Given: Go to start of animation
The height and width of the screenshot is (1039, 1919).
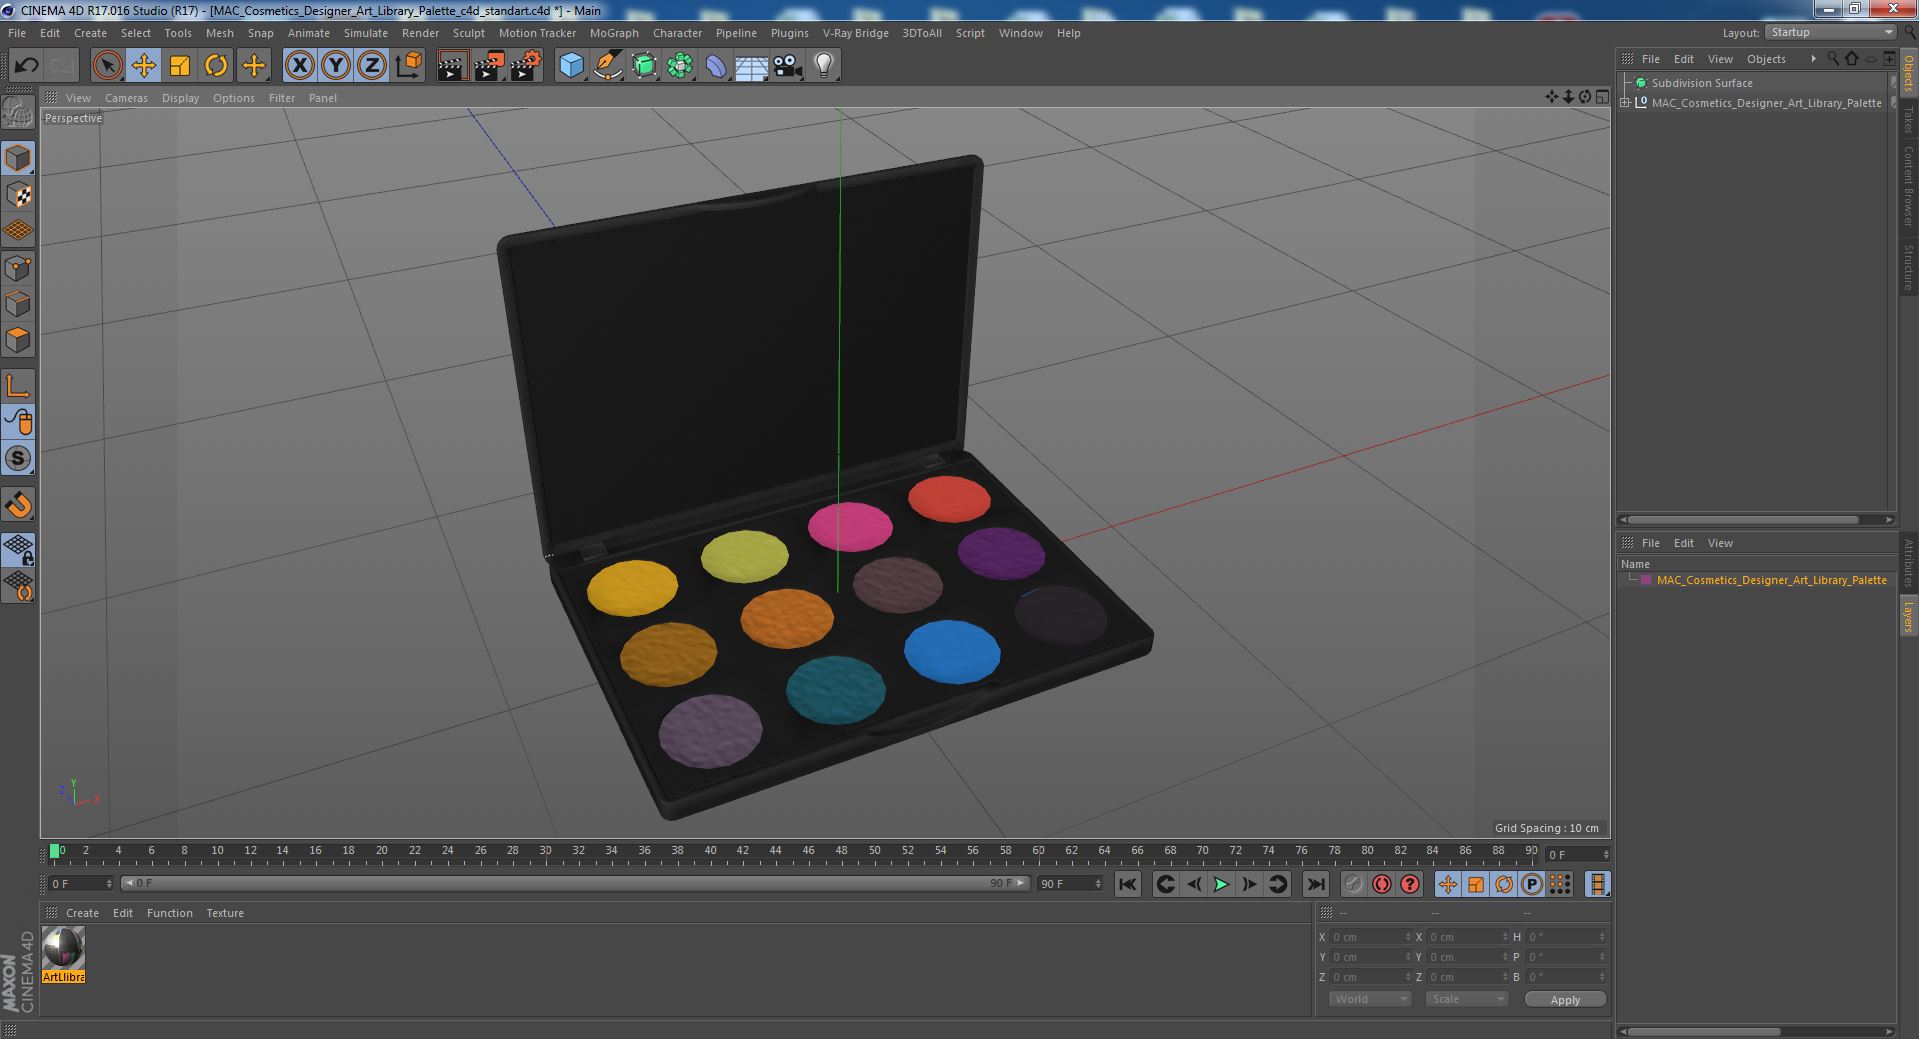Looking at the screenshot, I should (x=1127, y=884).
